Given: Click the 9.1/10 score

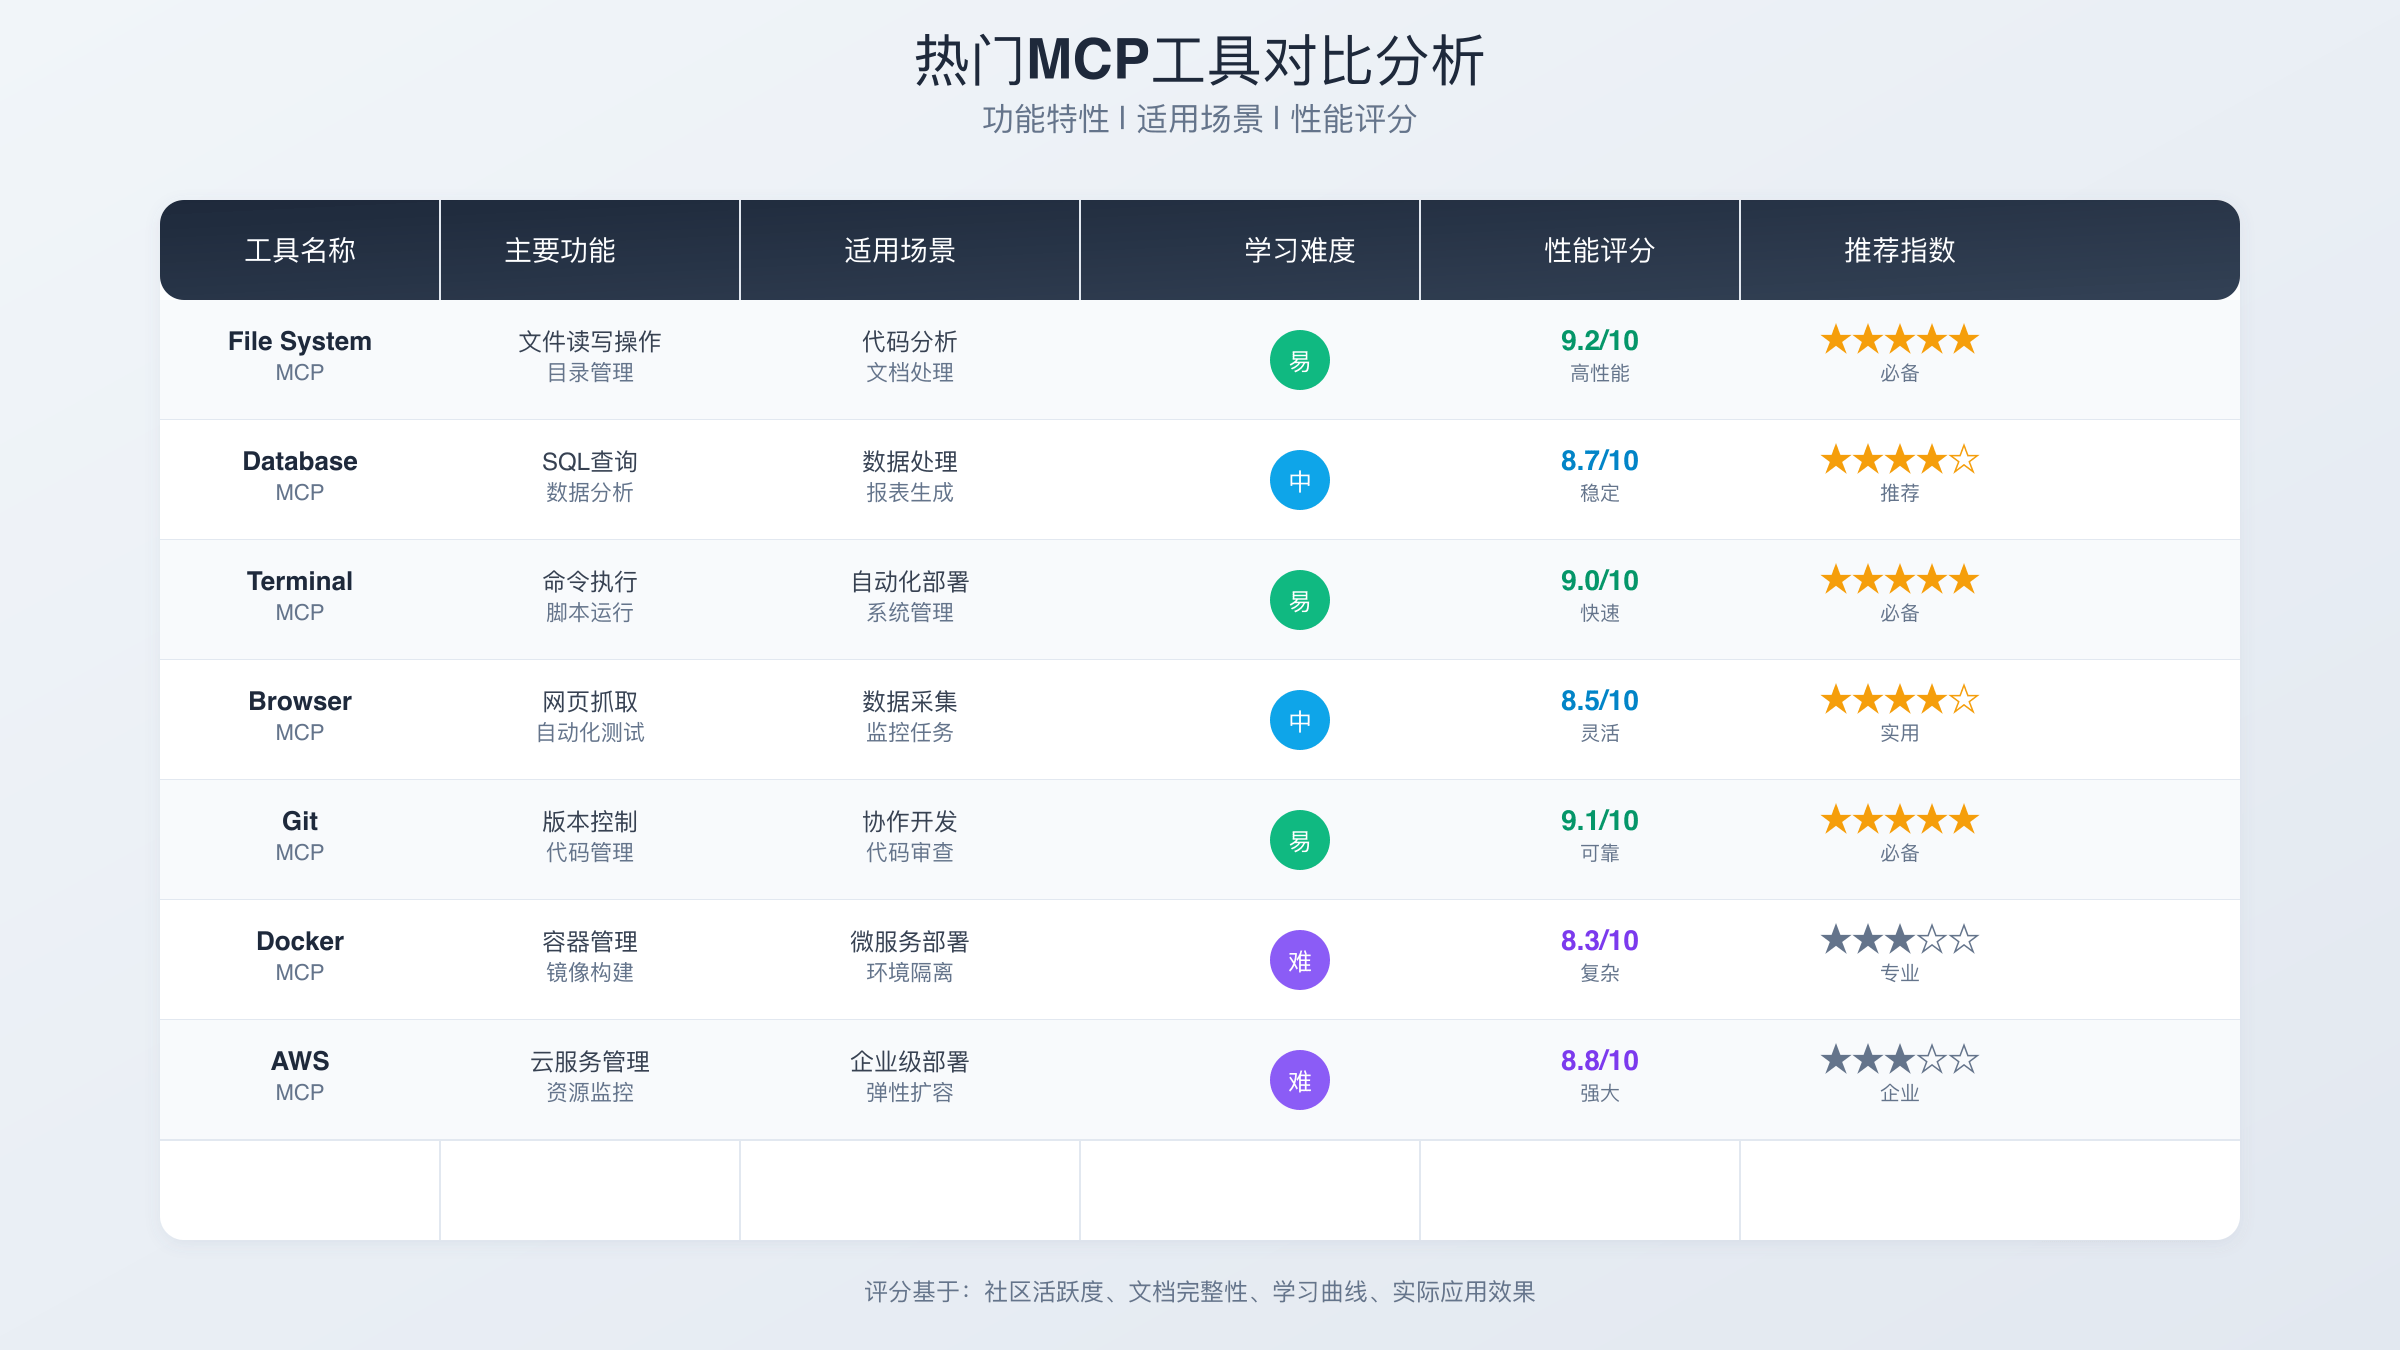Looking at the screenshot, I should click(1599, 821).
